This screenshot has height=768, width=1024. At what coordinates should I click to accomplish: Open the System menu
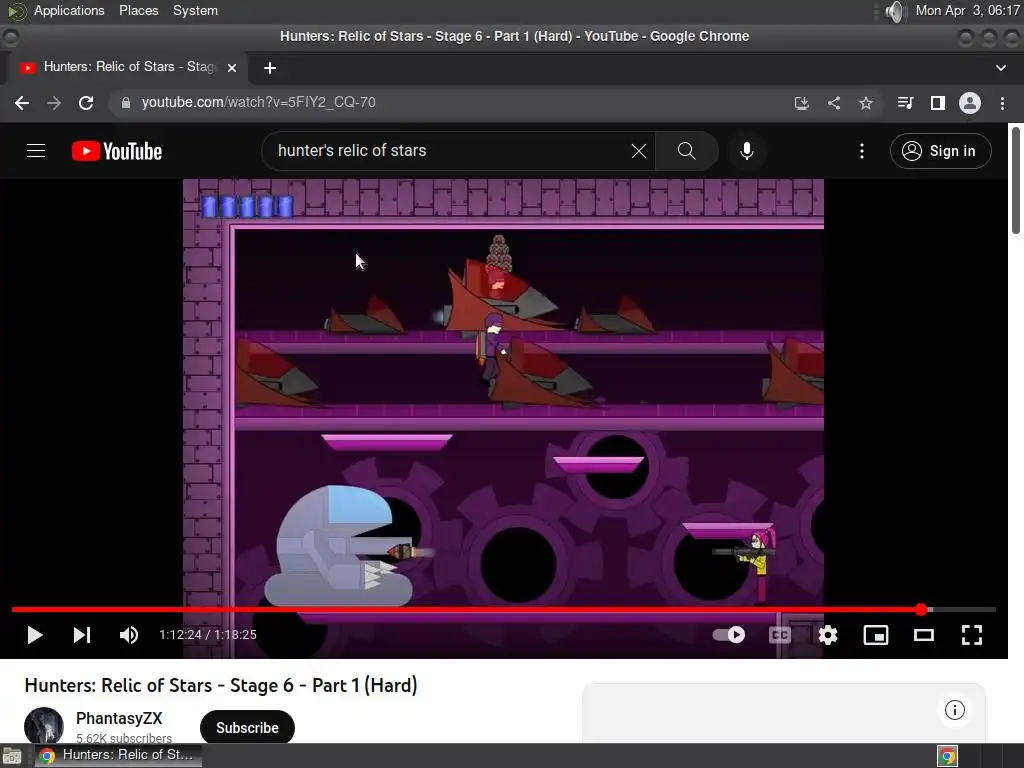pyautogui.click(x=195, y=10)
